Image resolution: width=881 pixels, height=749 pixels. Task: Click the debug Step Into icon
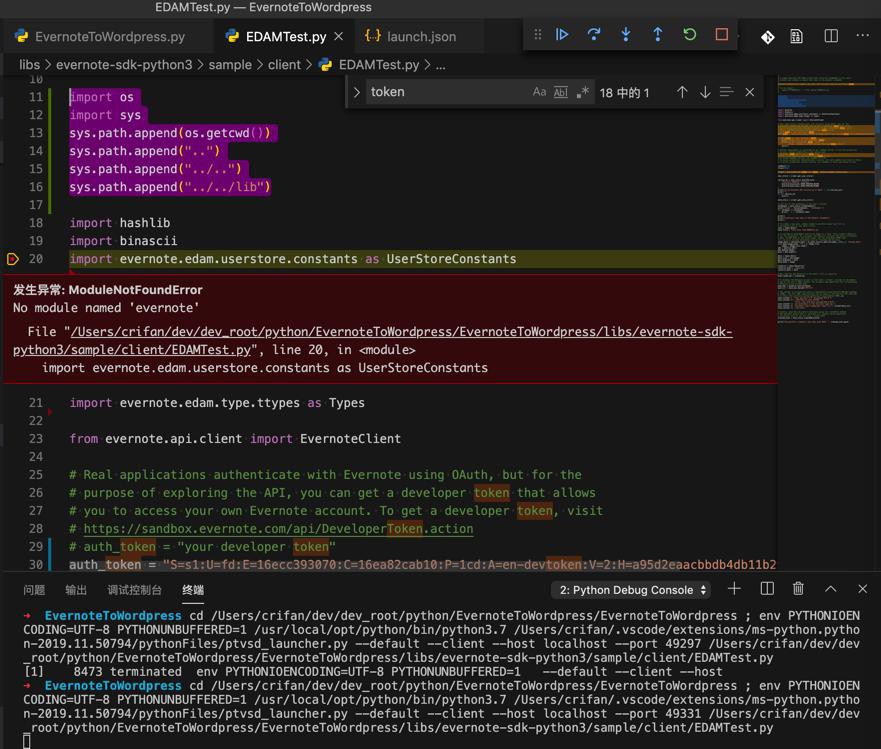pyautogui.click(x=625, y=35)
